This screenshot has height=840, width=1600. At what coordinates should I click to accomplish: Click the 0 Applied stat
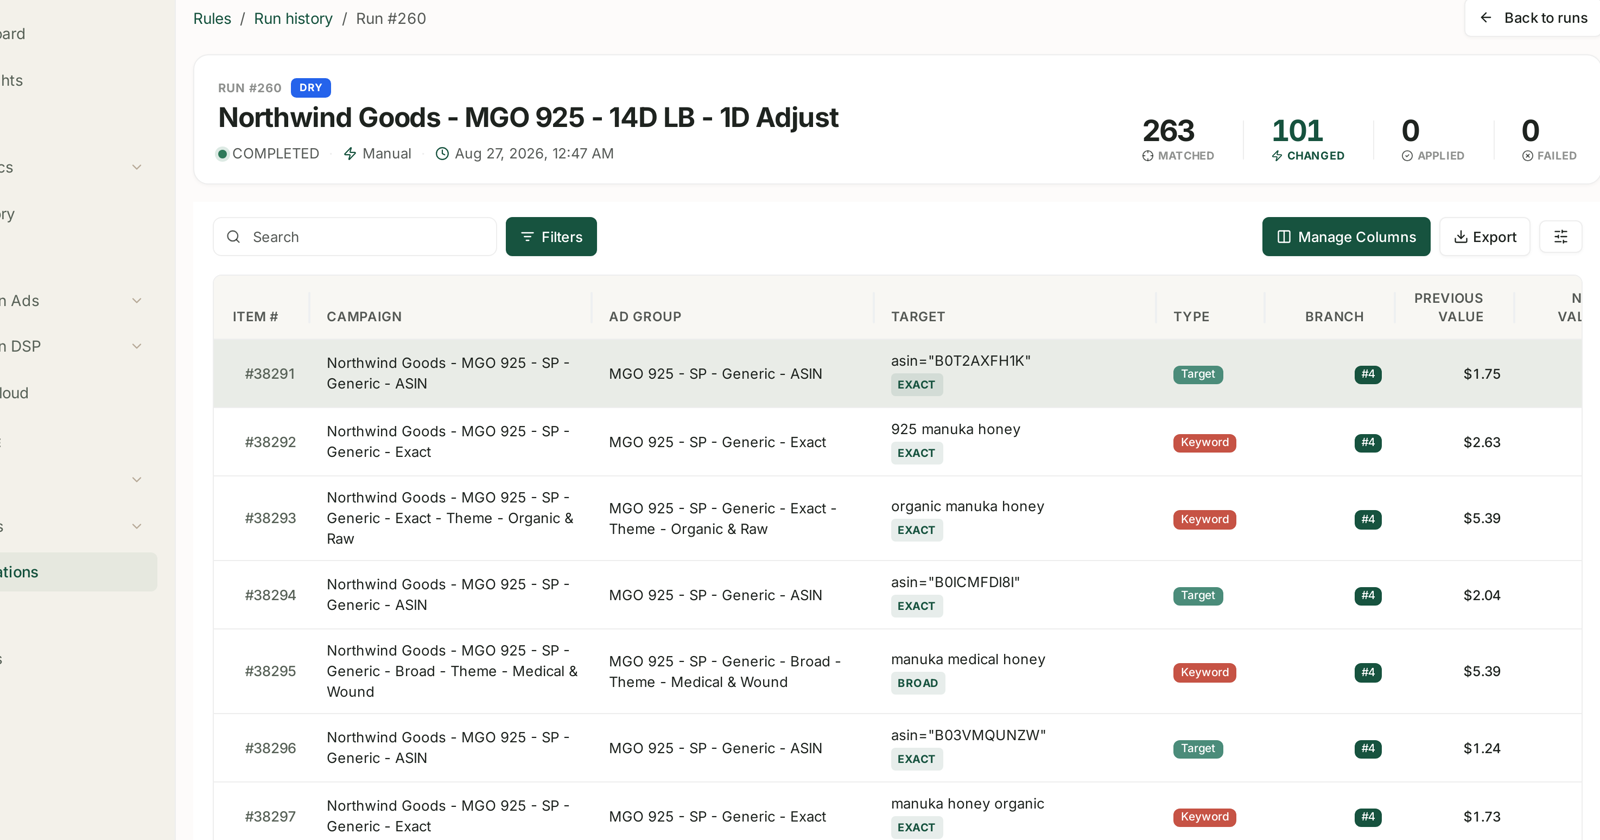pyautogui.click(x=1433, y=139)
